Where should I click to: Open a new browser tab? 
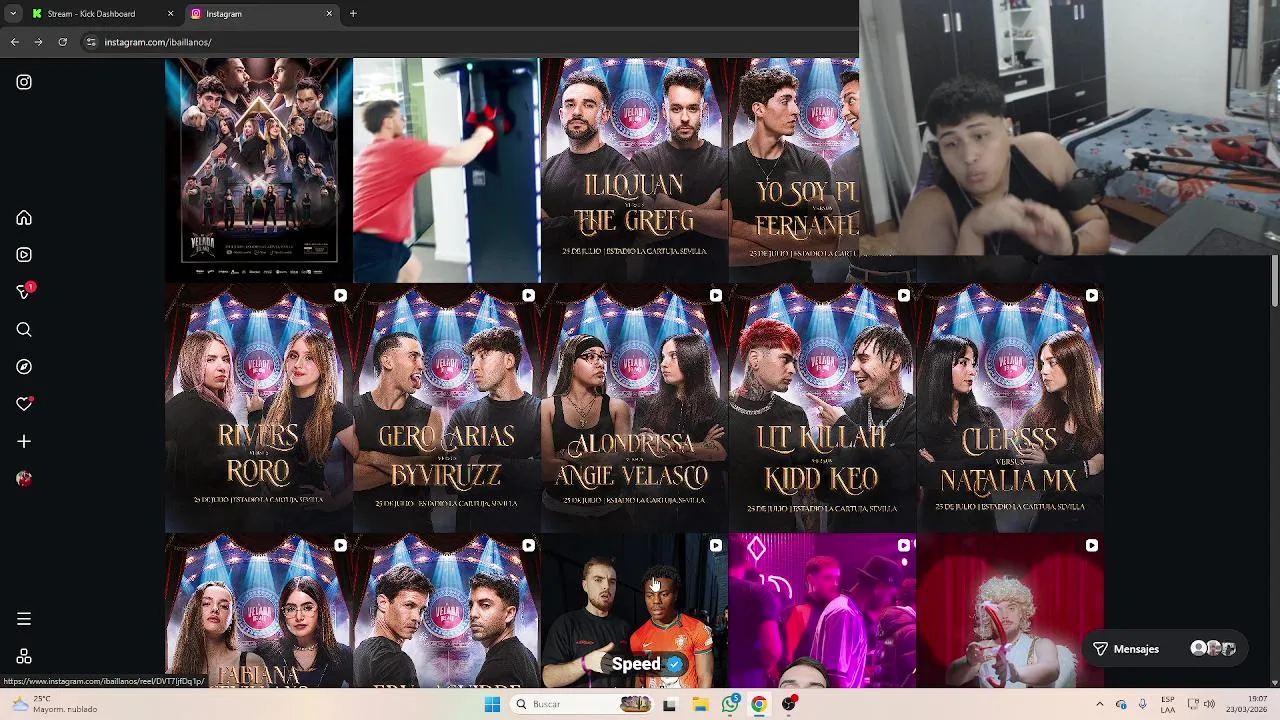(x=353, y=14)
